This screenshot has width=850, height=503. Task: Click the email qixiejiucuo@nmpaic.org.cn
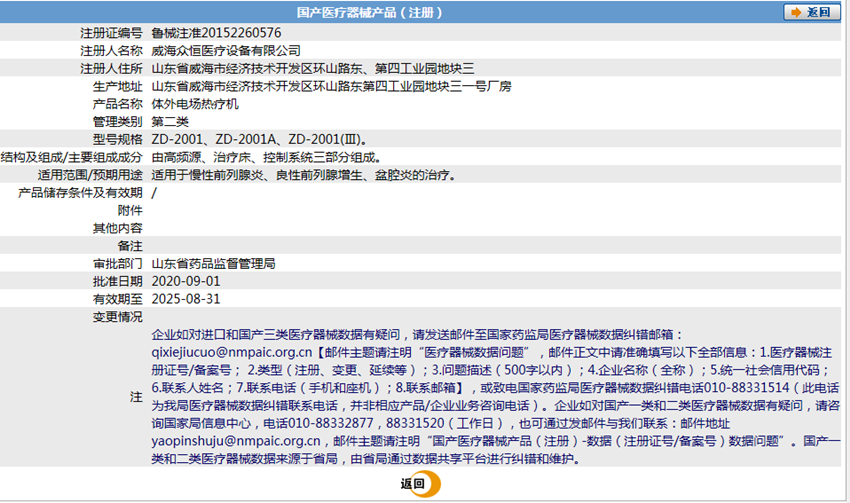(232, 352)
